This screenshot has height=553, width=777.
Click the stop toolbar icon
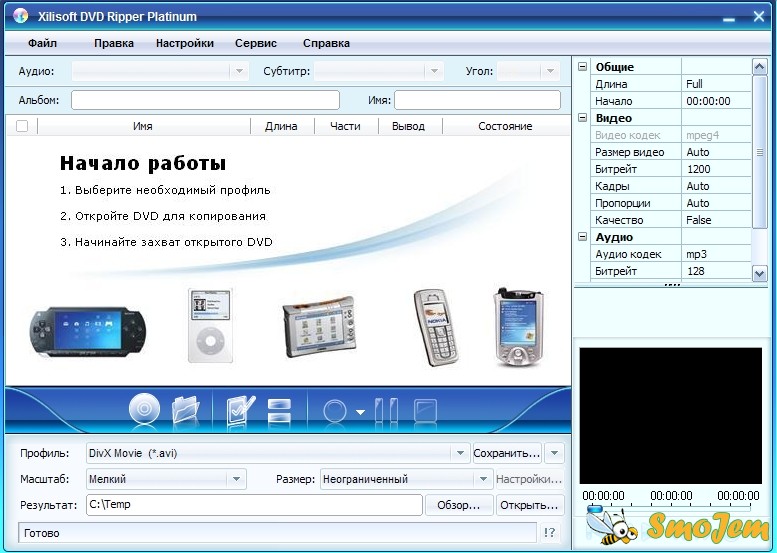pyautogui.click(x=425, y=410)
